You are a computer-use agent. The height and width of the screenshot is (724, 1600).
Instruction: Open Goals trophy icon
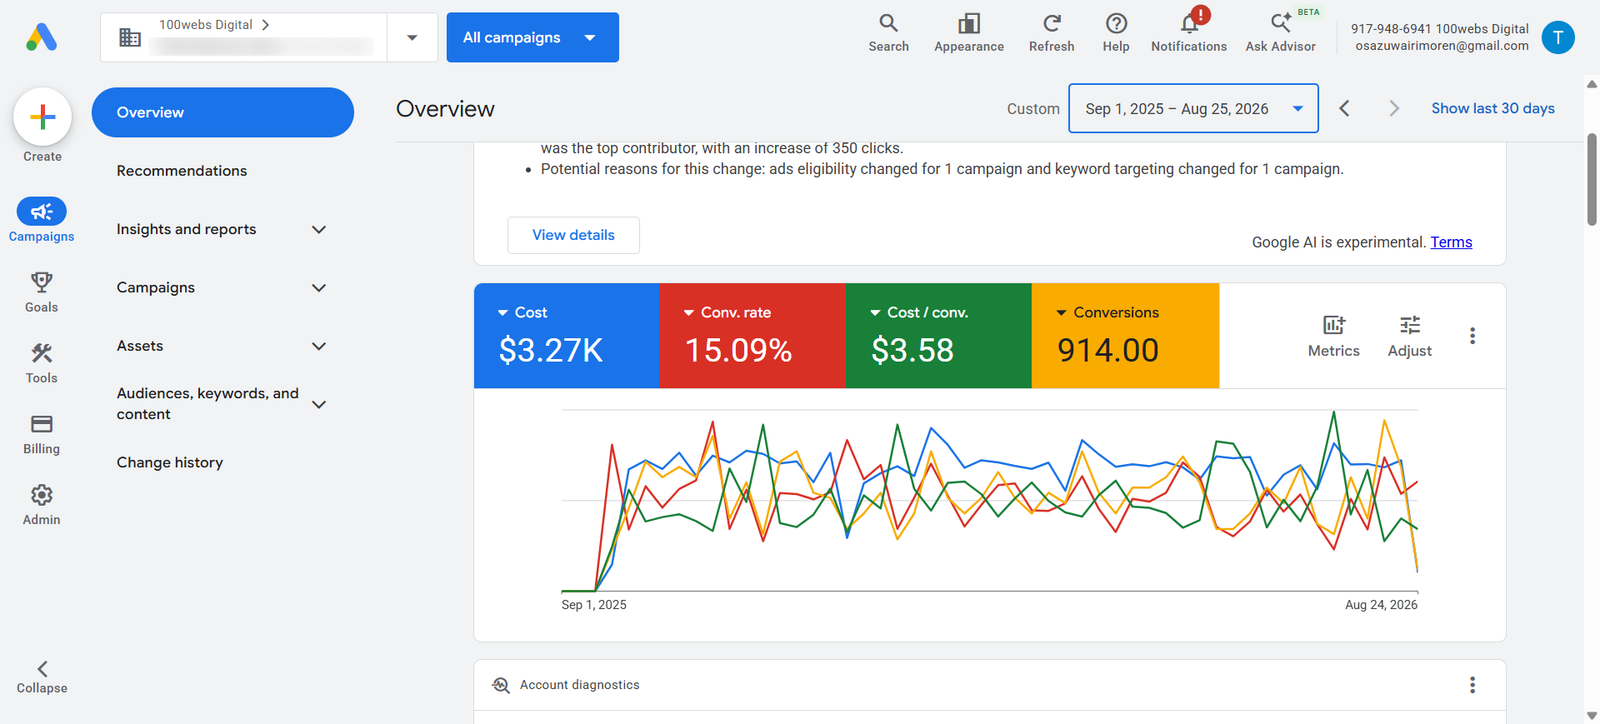click(41, 282)
